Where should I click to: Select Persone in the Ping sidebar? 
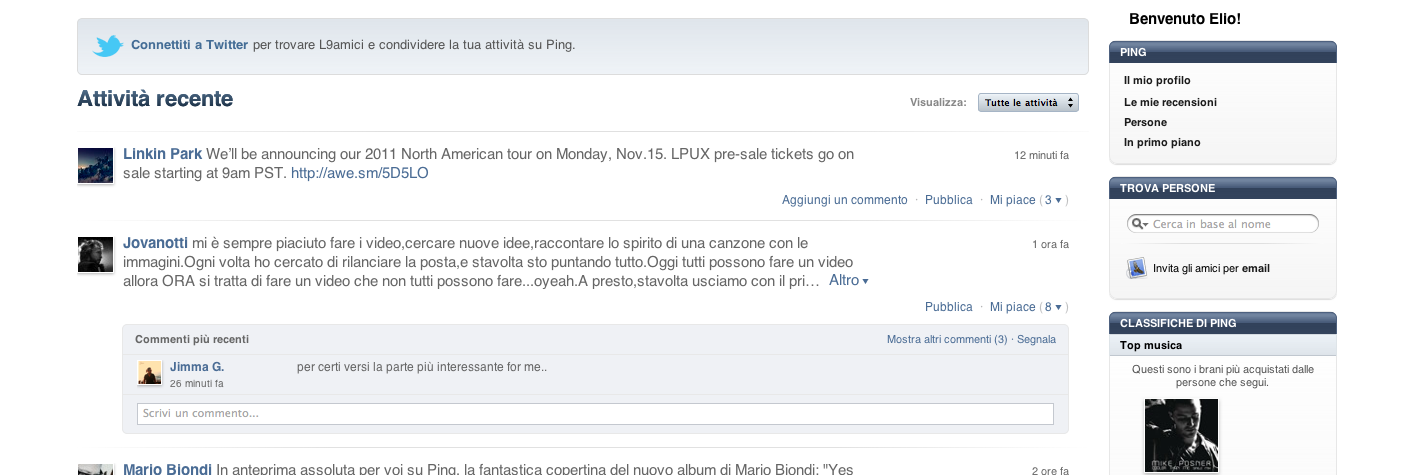coord(1145,122)
